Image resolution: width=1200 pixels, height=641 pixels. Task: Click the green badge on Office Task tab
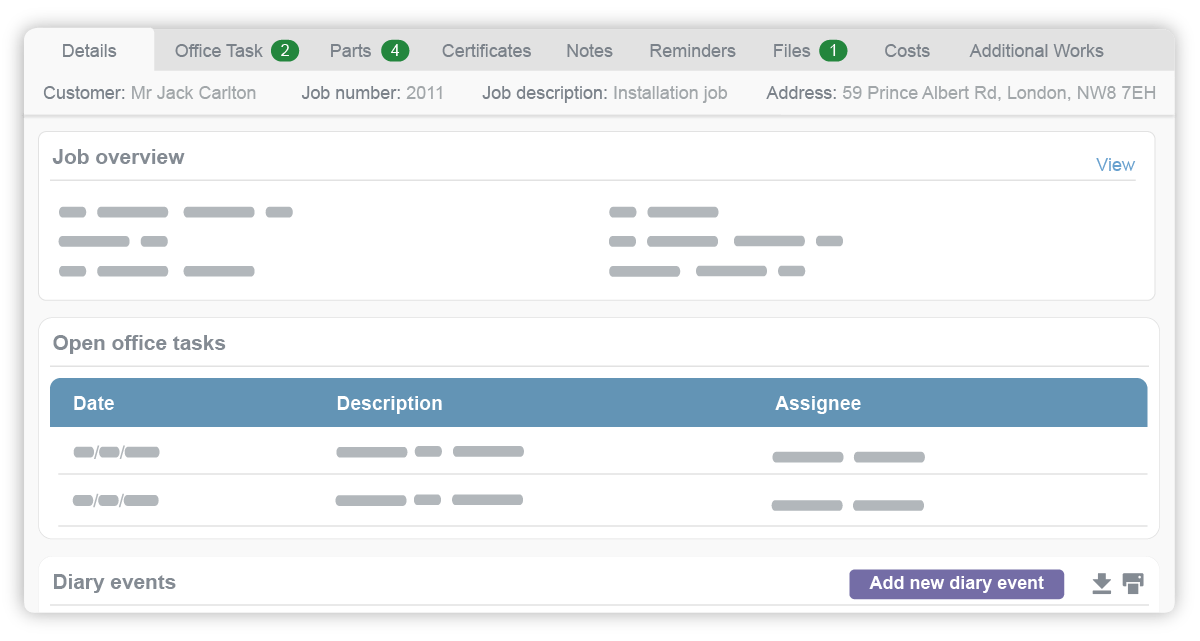coord(286,50)
